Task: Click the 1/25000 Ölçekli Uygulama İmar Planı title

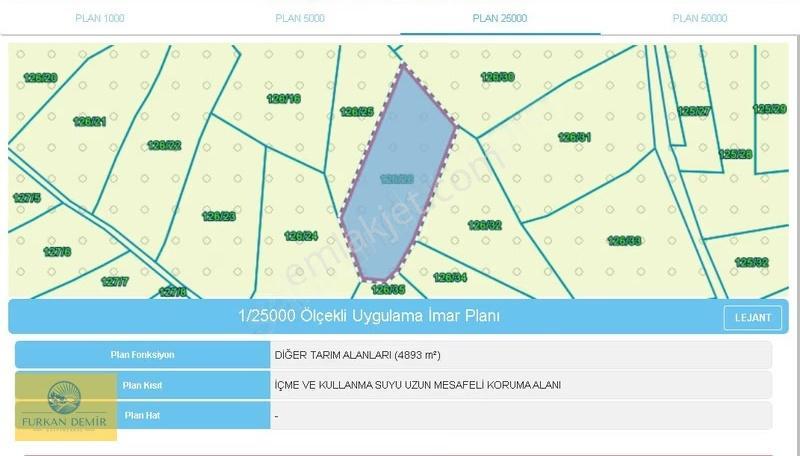Action: coord(369,316)
